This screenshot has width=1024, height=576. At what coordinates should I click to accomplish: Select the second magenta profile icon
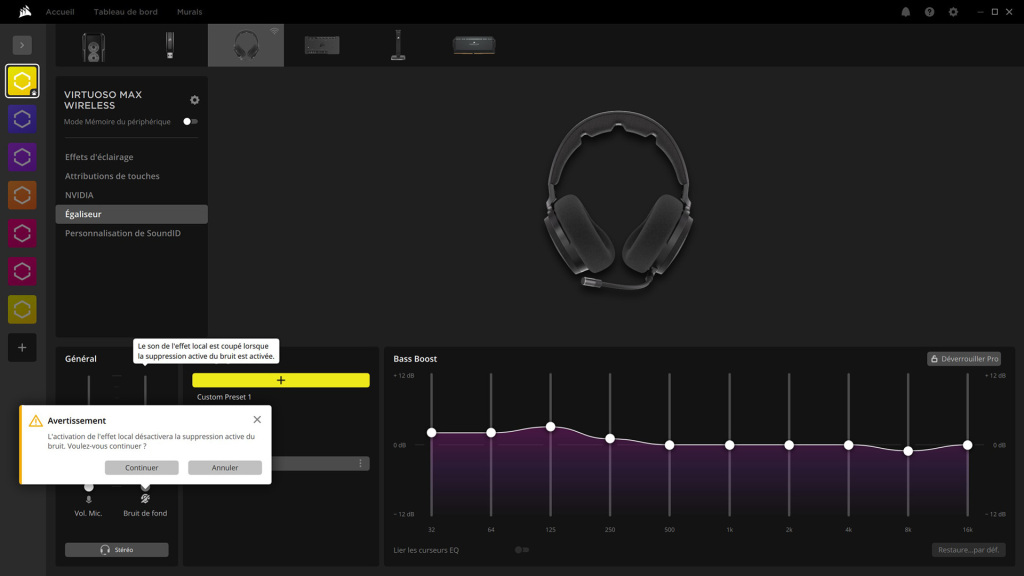tap(22, 271)
